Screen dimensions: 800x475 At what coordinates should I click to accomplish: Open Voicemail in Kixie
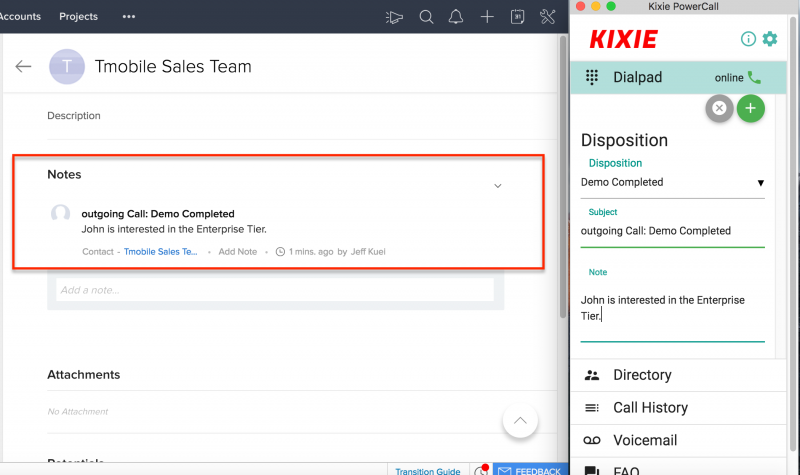pyautogui.click(x=678, y=440)
